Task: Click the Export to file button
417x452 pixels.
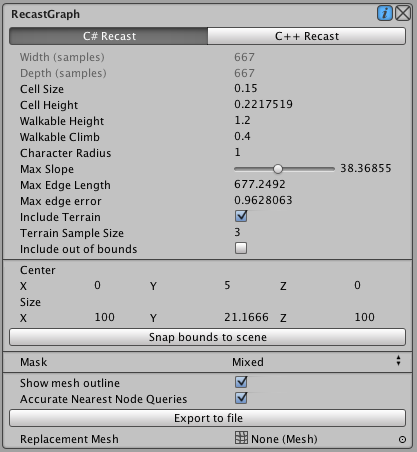Action: click(x=207, y=418)
